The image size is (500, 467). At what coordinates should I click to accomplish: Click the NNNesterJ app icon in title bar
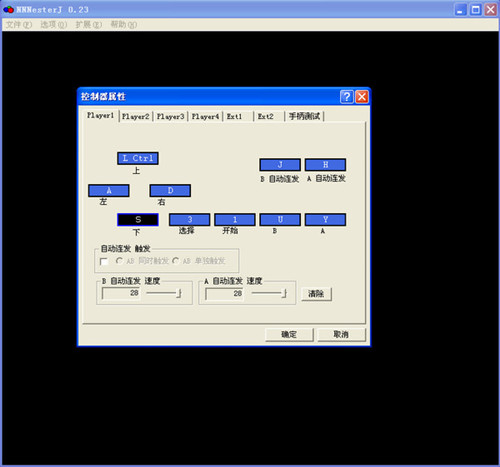8,10
